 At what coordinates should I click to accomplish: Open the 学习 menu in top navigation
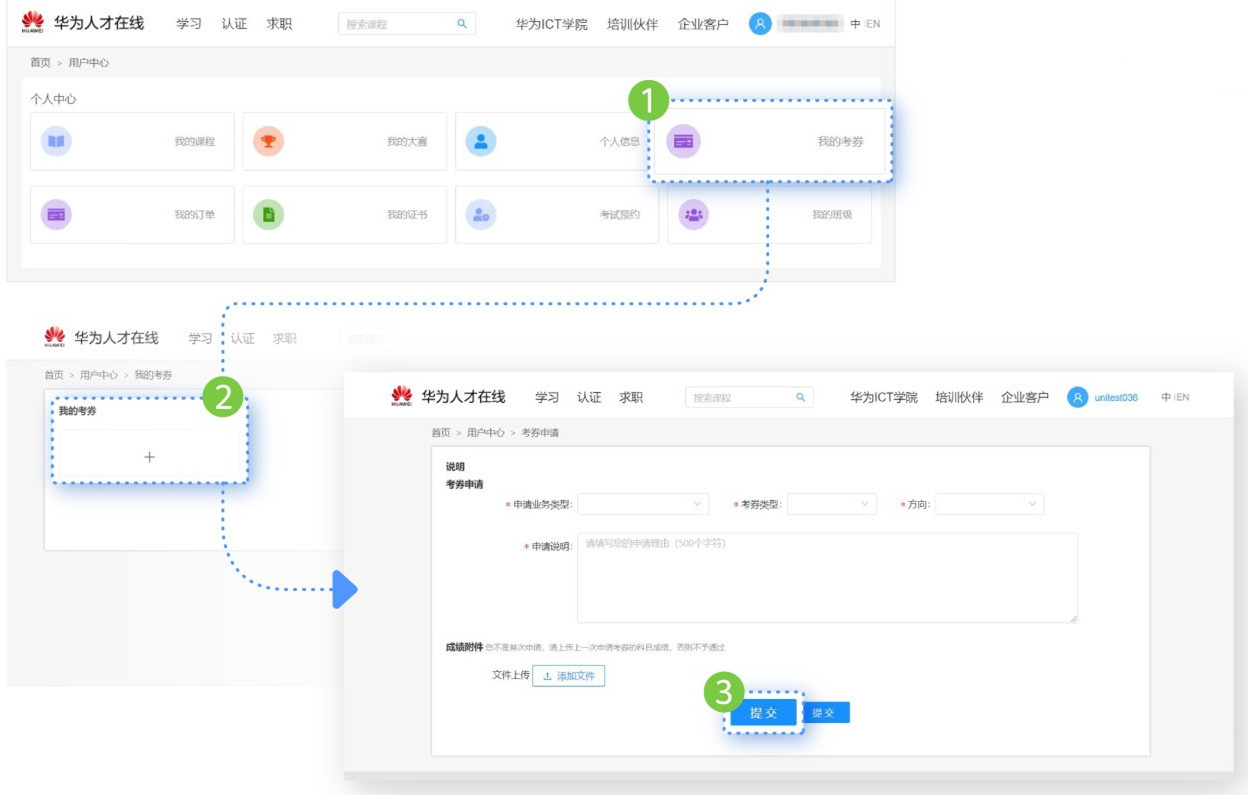188,24
